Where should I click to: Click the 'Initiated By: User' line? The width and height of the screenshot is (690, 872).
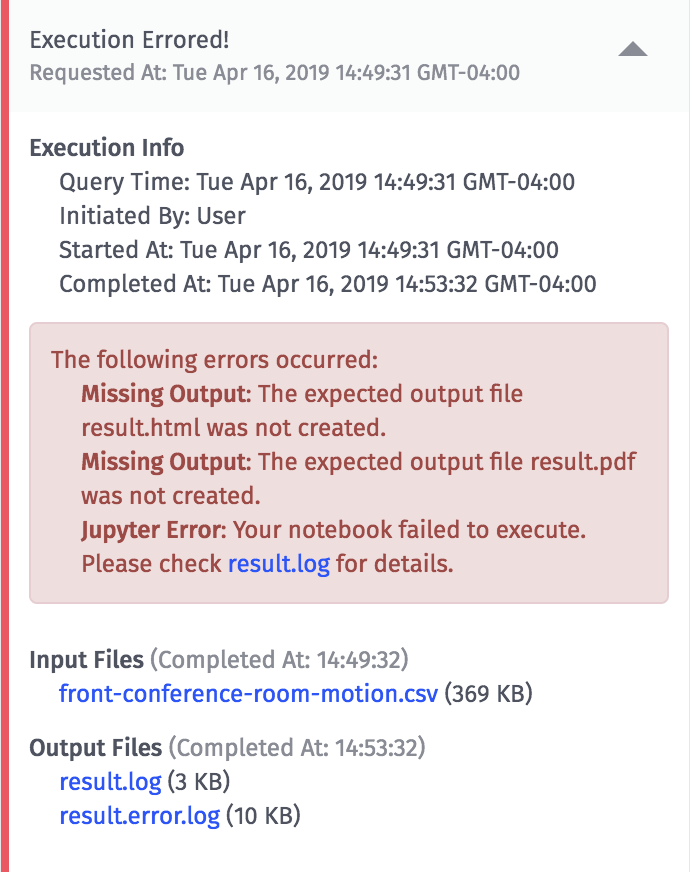pos(152,216)
